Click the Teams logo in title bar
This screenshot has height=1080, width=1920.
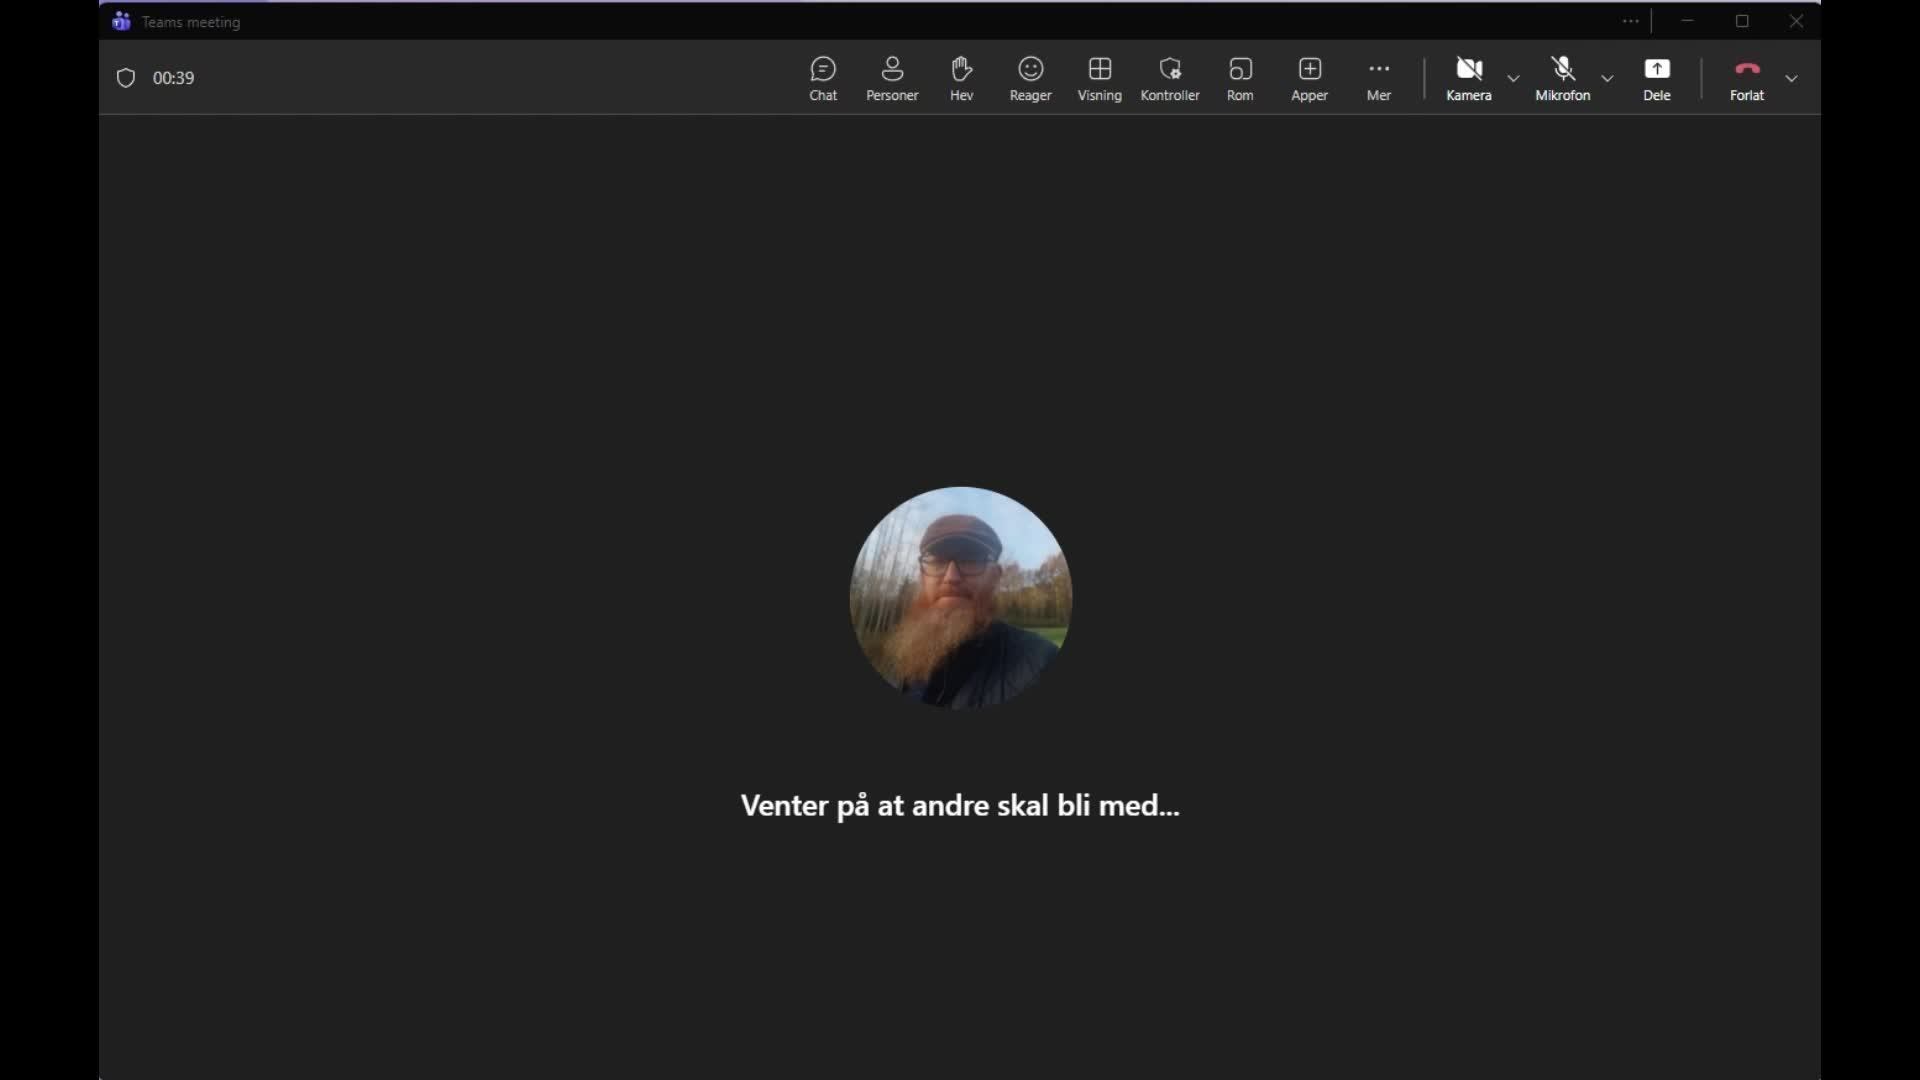(121, 21)
